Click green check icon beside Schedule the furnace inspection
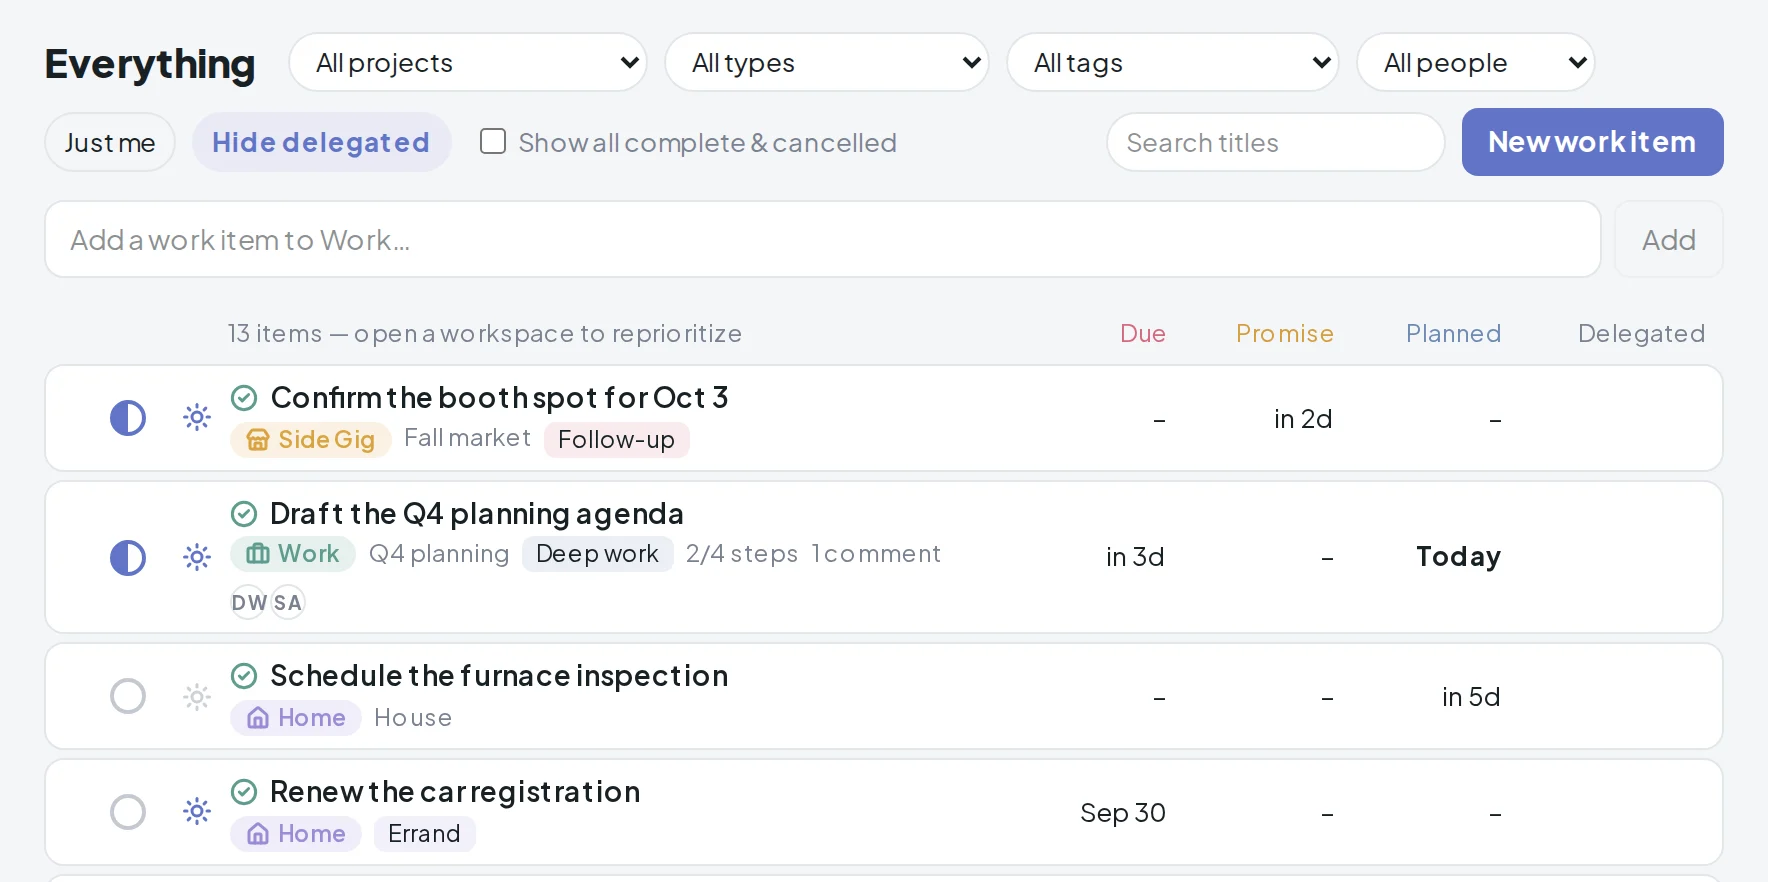The width and height of the screenshot is (1768, 882). (x=244, y=676)
